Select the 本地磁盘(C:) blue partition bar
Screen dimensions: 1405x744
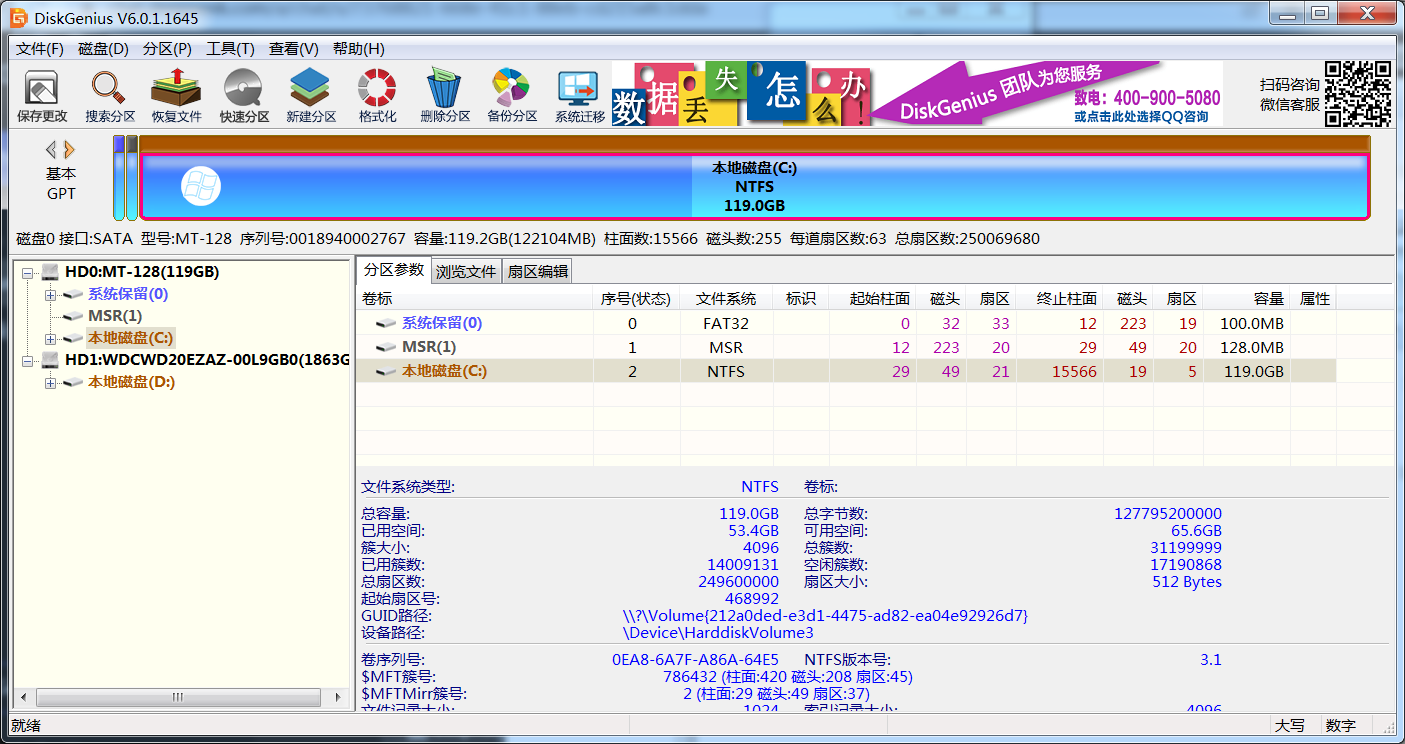coord(754,187)
